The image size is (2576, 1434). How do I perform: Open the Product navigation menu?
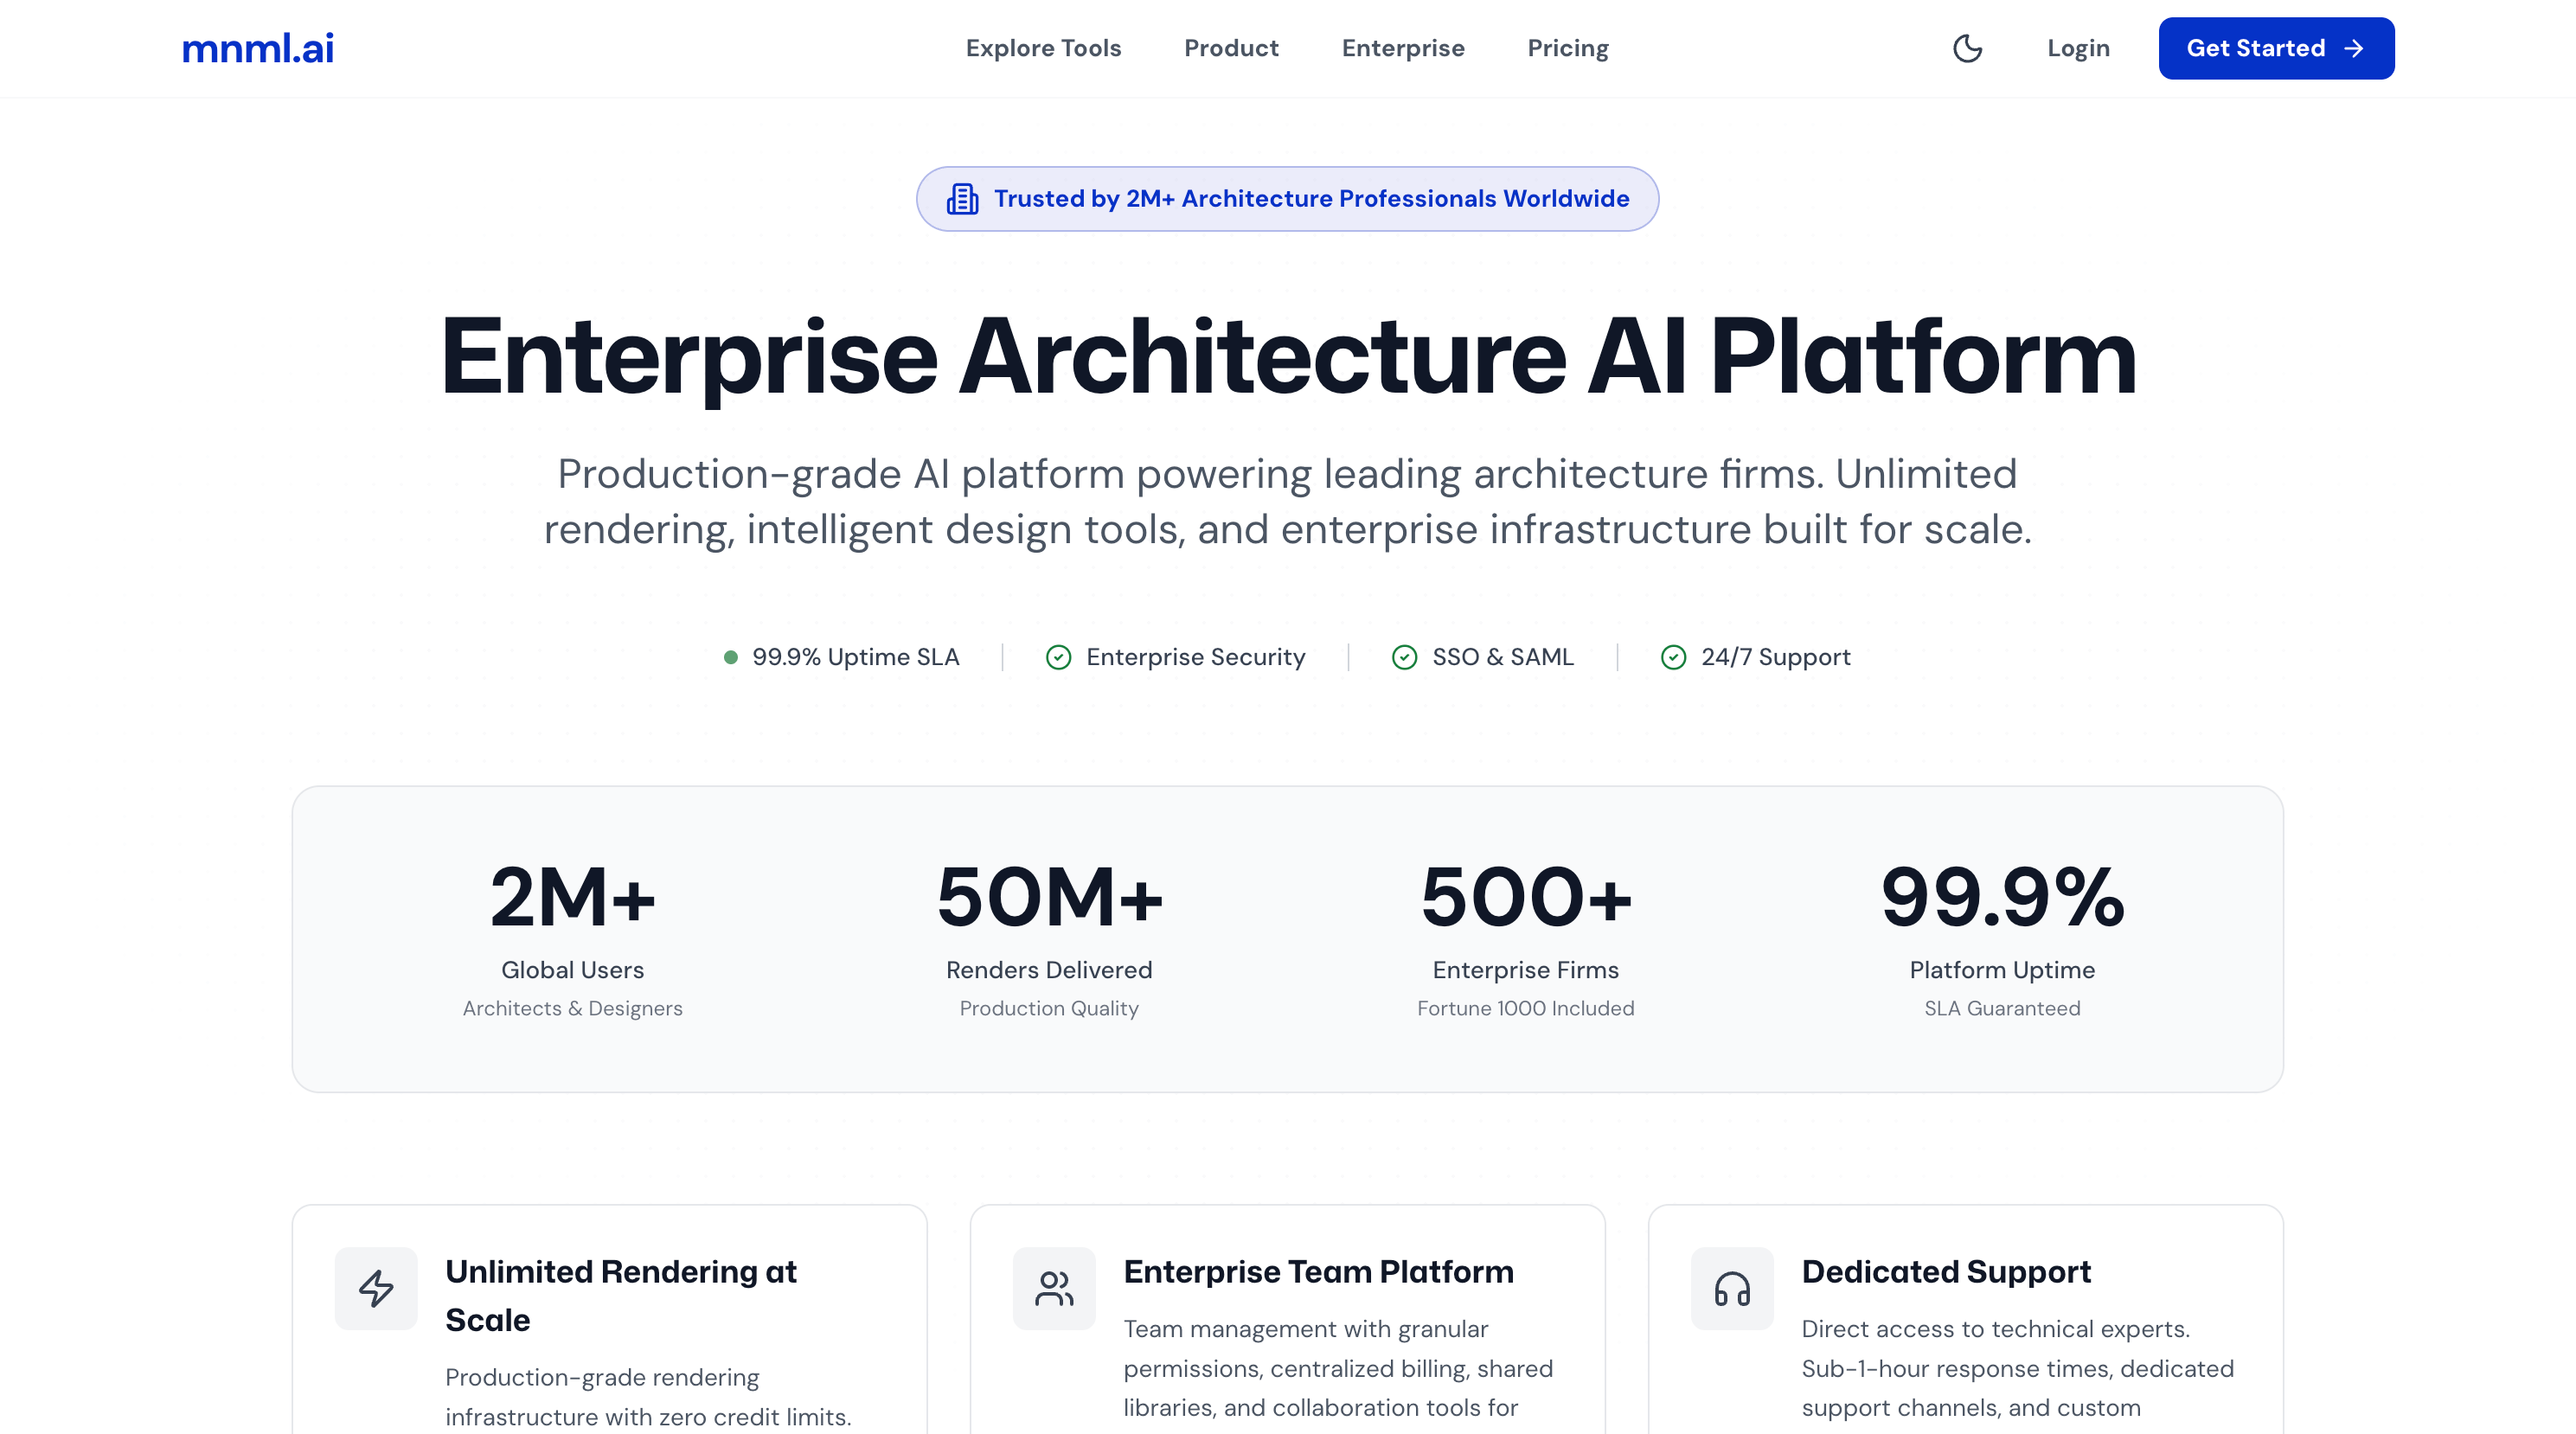1231,48
